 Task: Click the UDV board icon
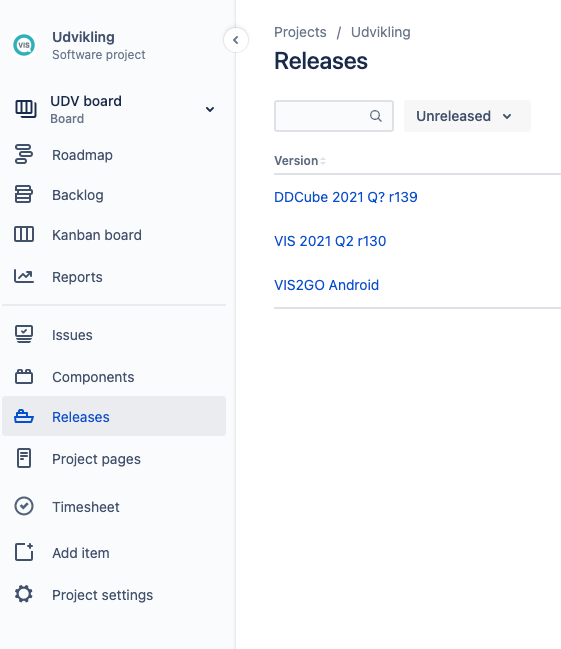26,109
